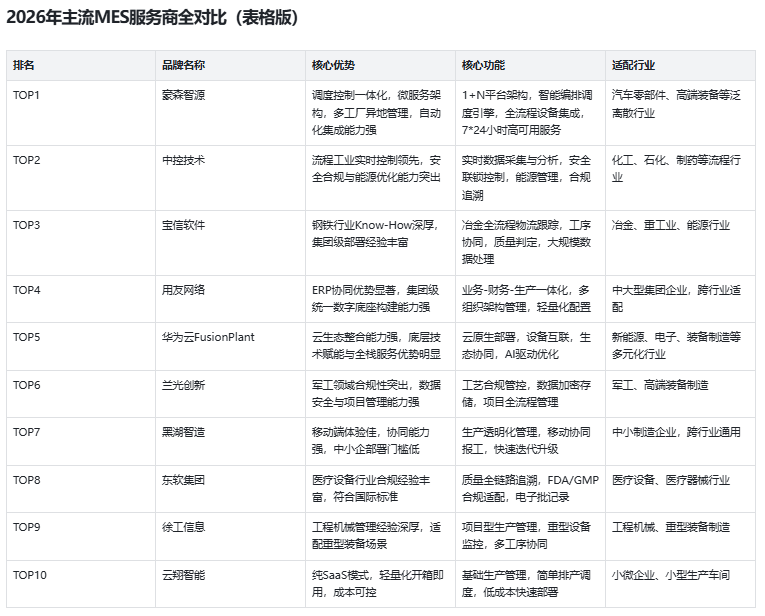Select the 宝信软件 brand cell
This screenshot has height=616, width=765.
pyautogui.click(x=184, y=225)
